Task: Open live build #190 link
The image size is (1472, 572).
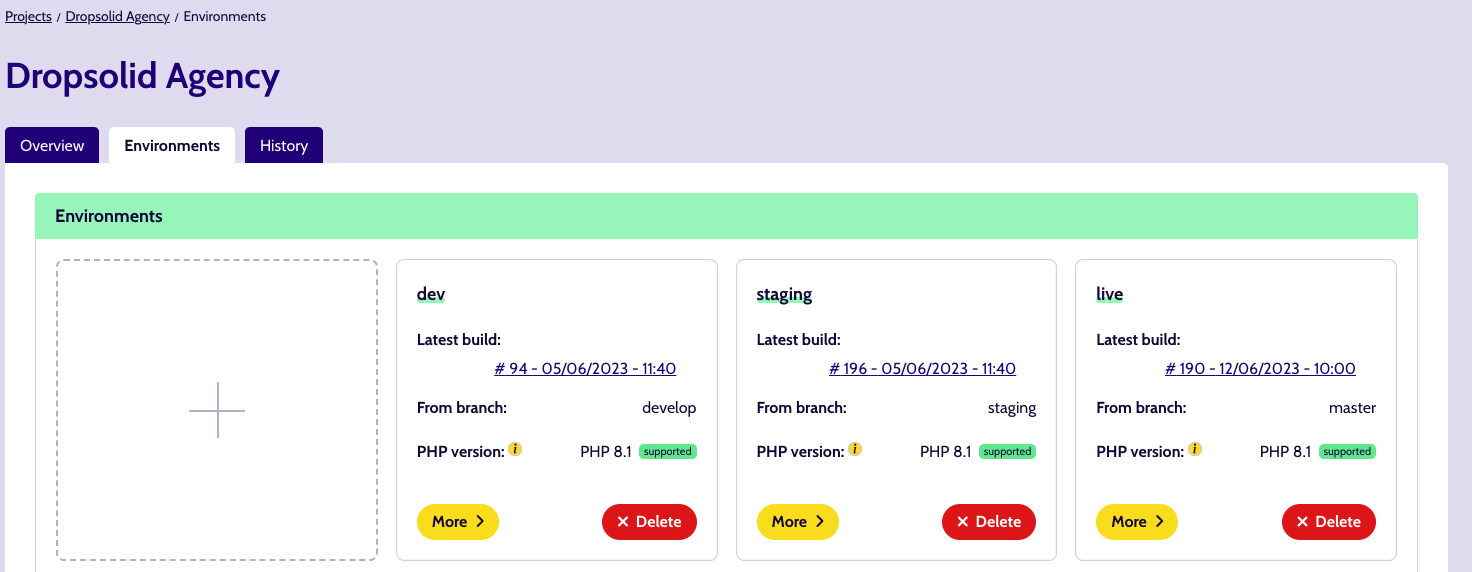Action: click(1260, 369)
